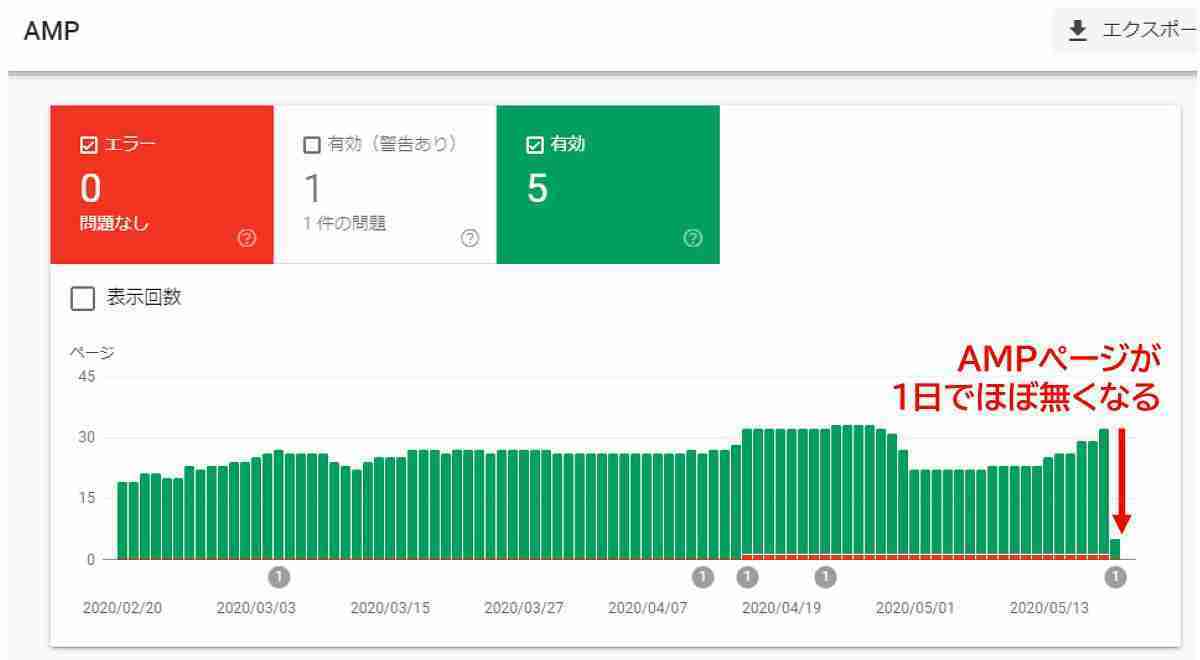This screenshot has height=660, width=1200.
Task: Click annotation marker just before 2020/04/19
Action: click(x=747, y=576)
